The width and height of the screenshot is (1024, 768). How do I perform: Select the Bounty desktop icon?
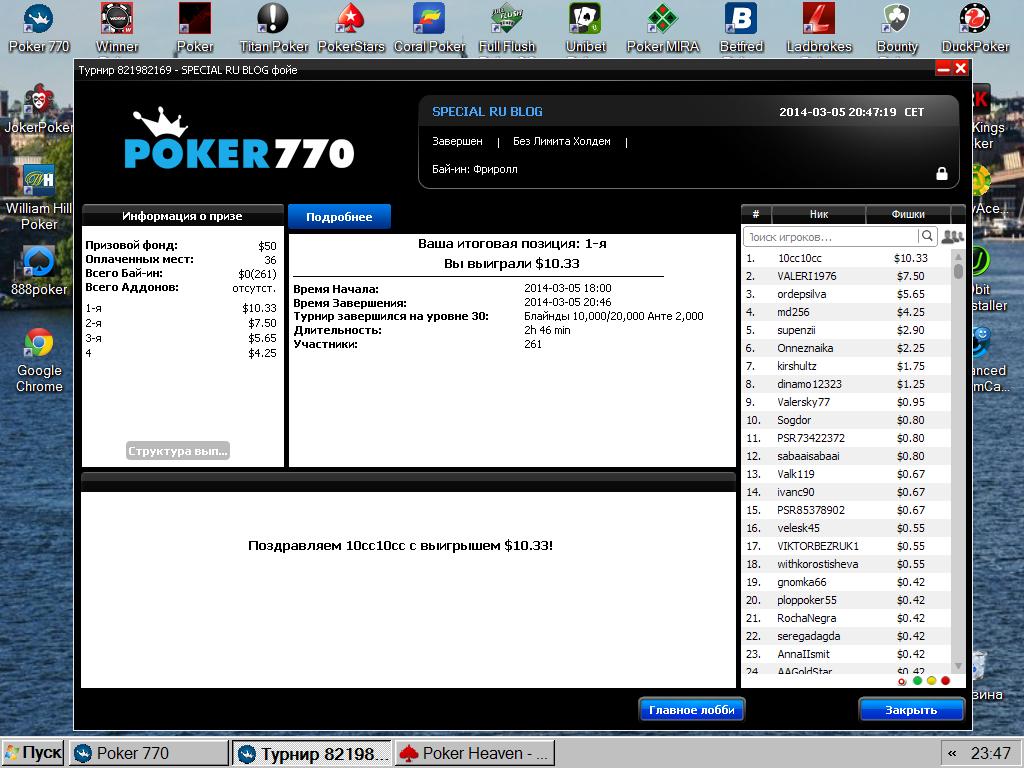click(897, 27)
